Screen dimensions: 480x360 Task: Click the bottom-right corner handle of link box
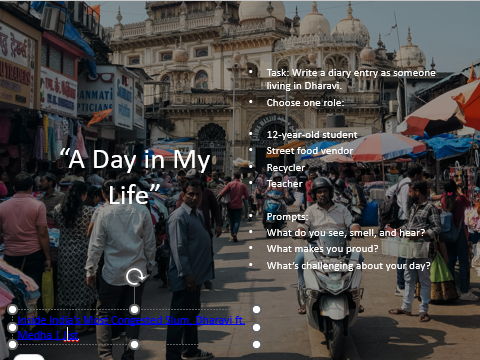256,344
